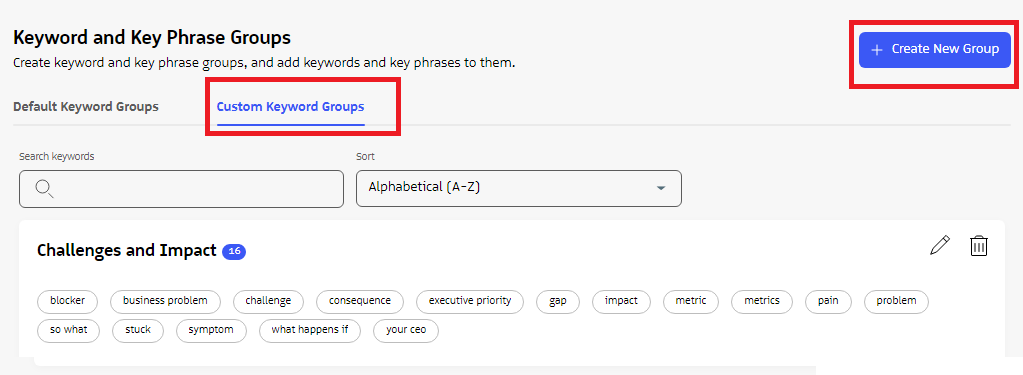
Task: Select the 'symptom' keyword chip
Action: click(211, 330)
